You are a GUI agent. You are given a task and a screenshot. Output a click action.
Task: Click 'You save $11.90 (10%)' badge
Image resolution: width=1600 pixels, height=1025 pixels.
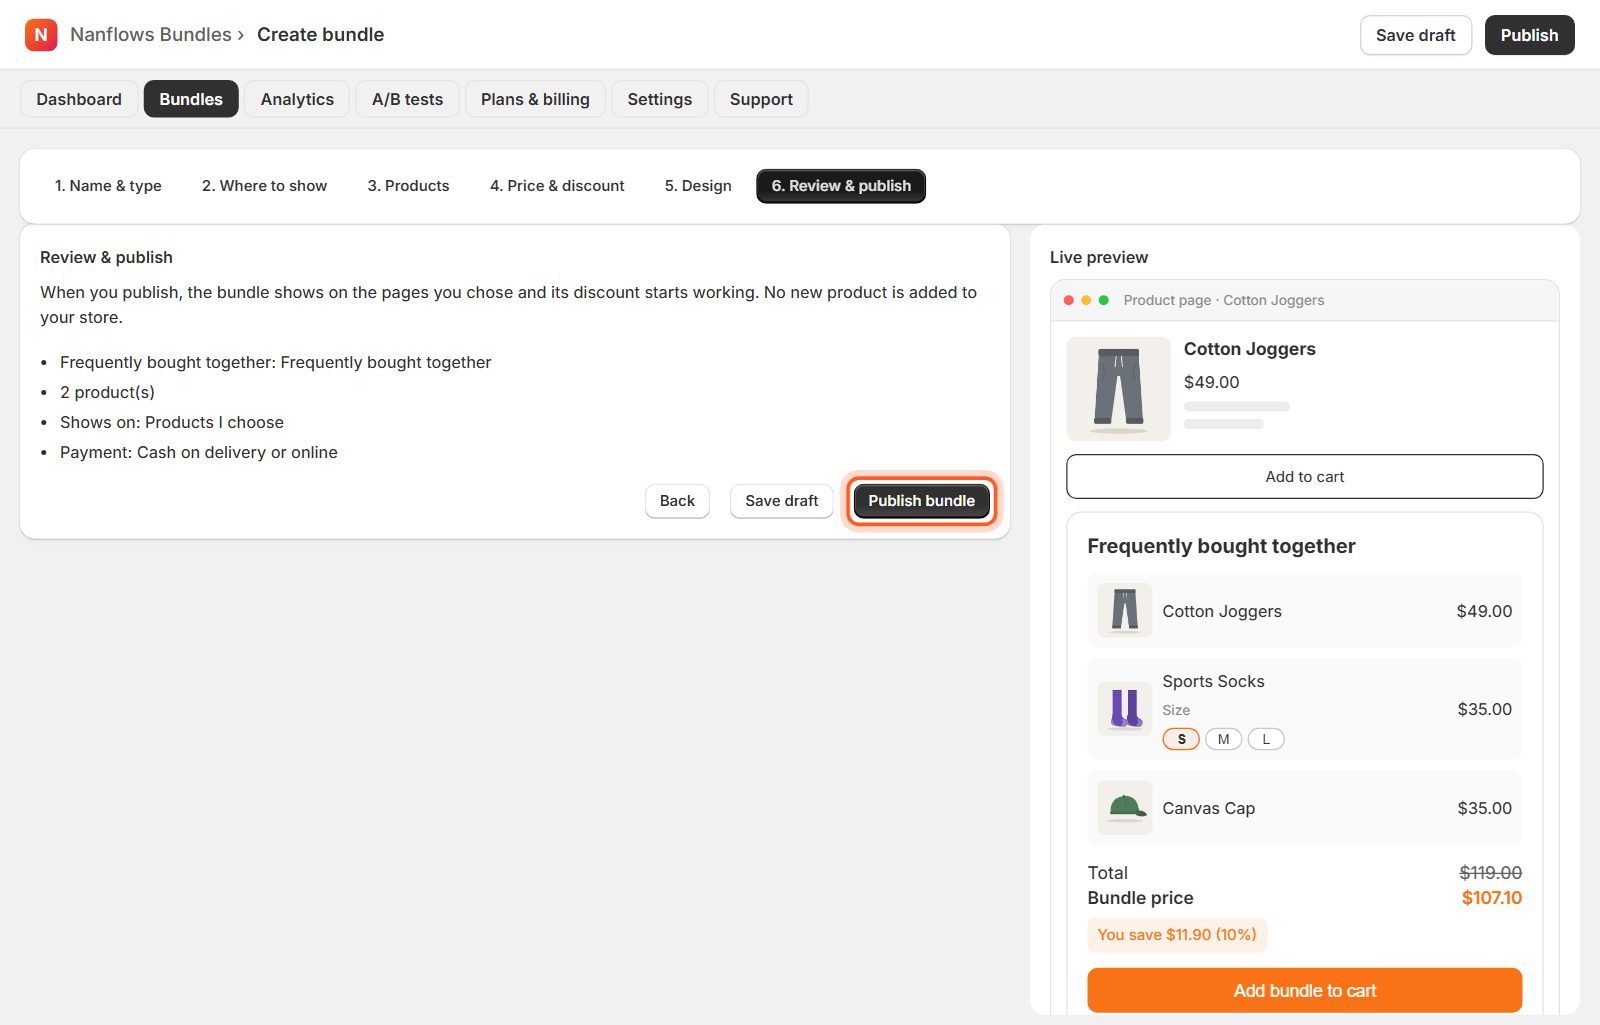coord(1177,935)
